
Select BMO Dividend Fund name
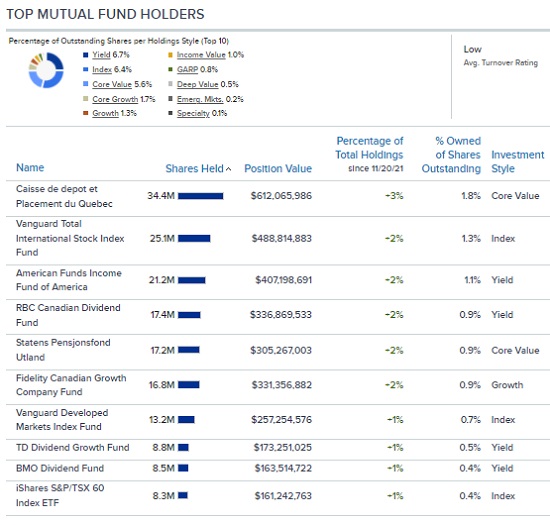point(60,468)
